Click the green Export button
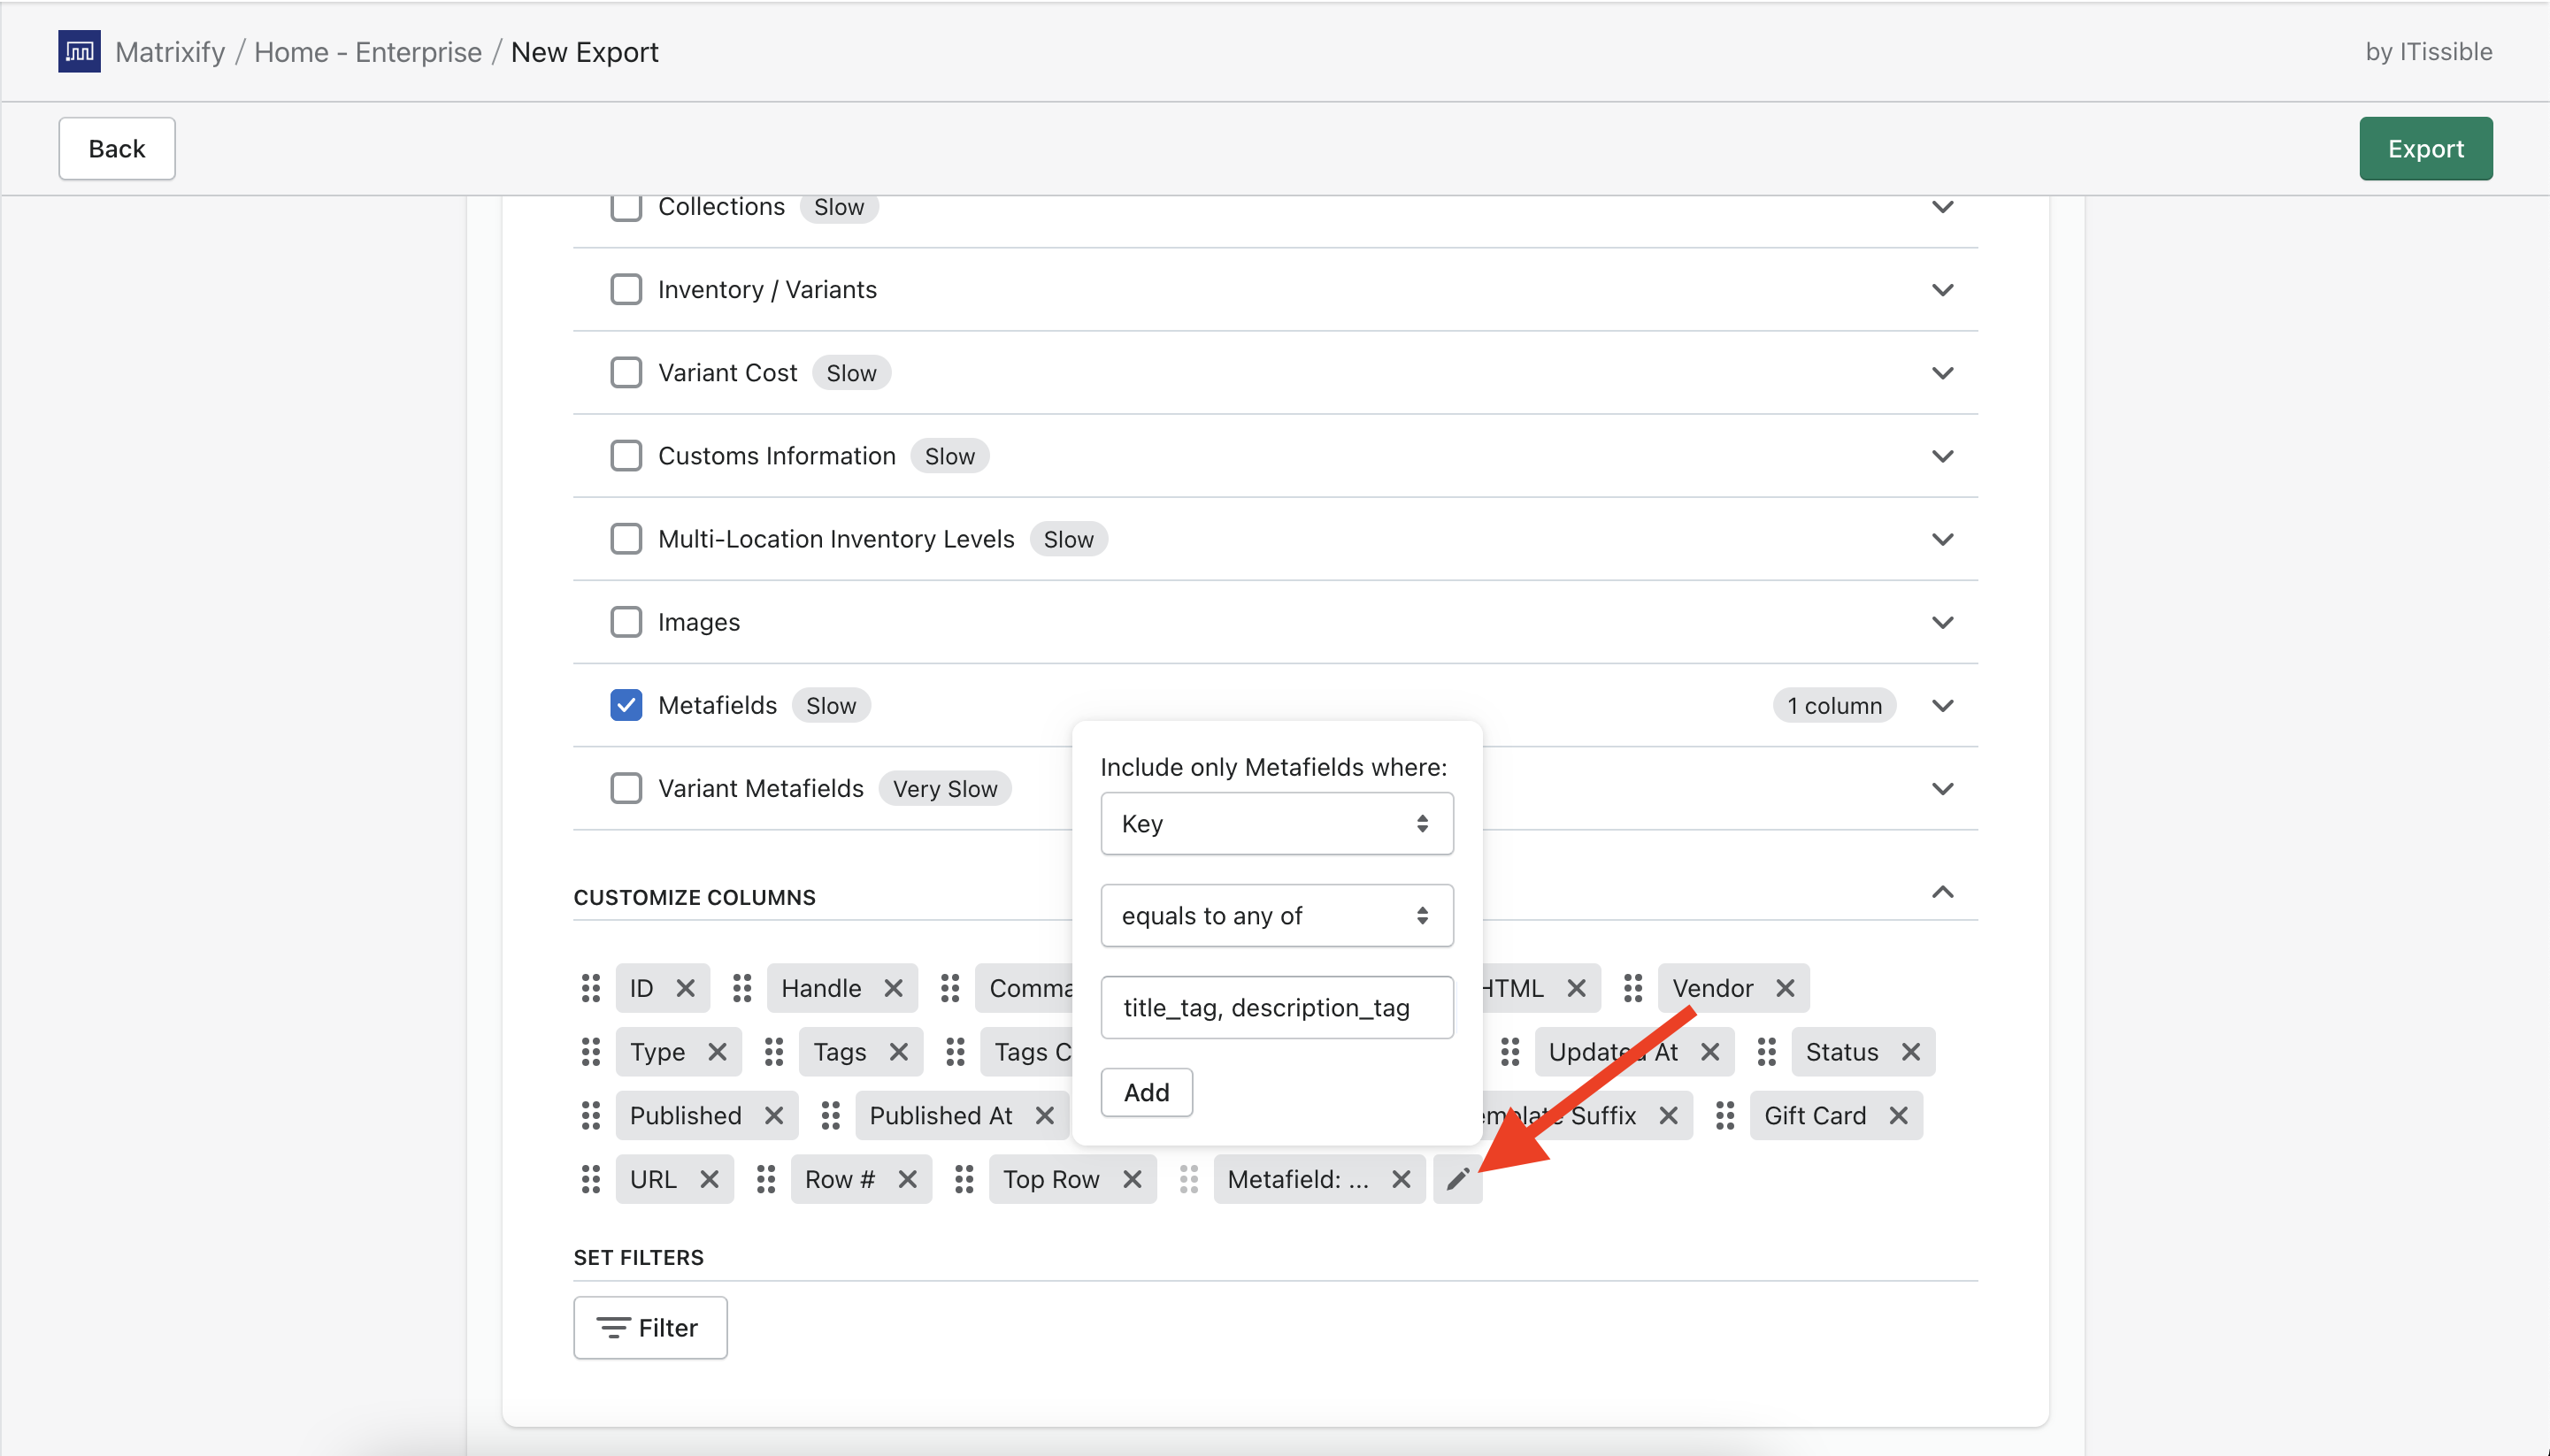 (2425, 149)
